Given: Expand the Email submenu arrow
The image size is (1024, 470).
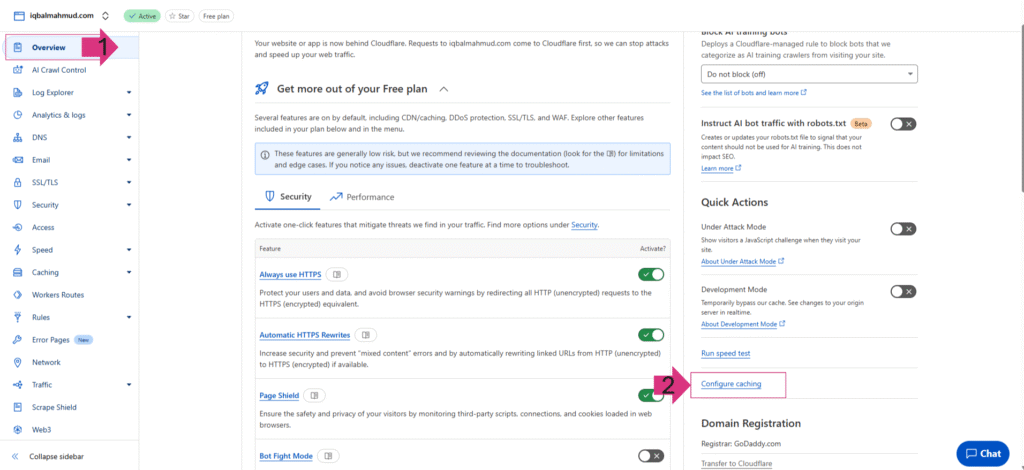Looking at the screenshot, I should [x=129, y=160].
